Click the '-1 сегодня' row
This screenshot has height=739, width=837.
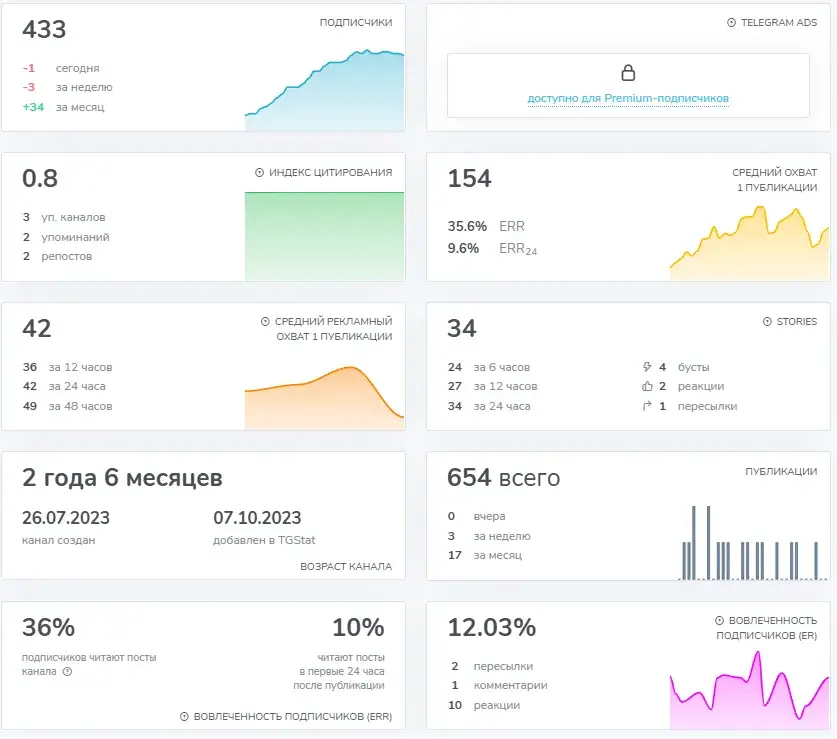(61, 68)
